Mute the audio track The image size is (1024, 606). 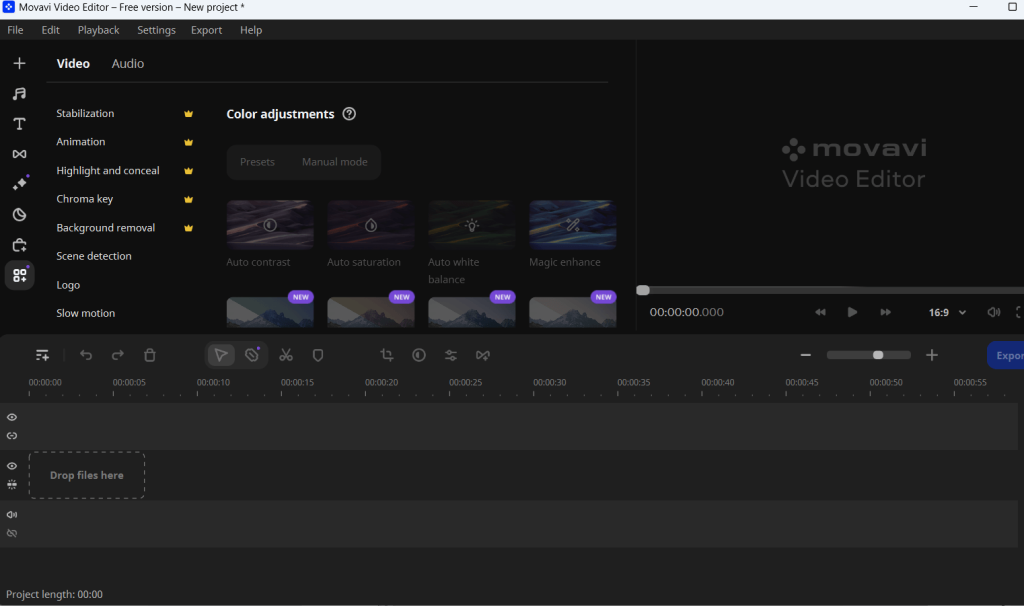[x=12, y=515]
